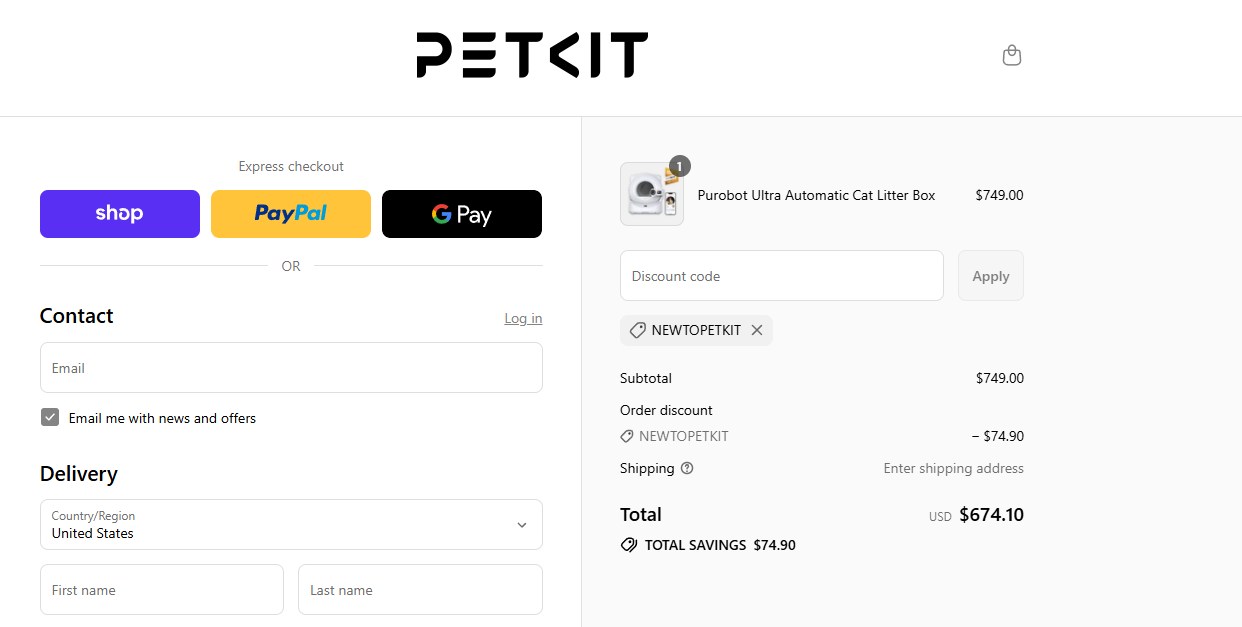This screenshot has height=627, width=1242.
Task: Click the Purobot Ultra product thumbnail
Action: coord(651,194)
